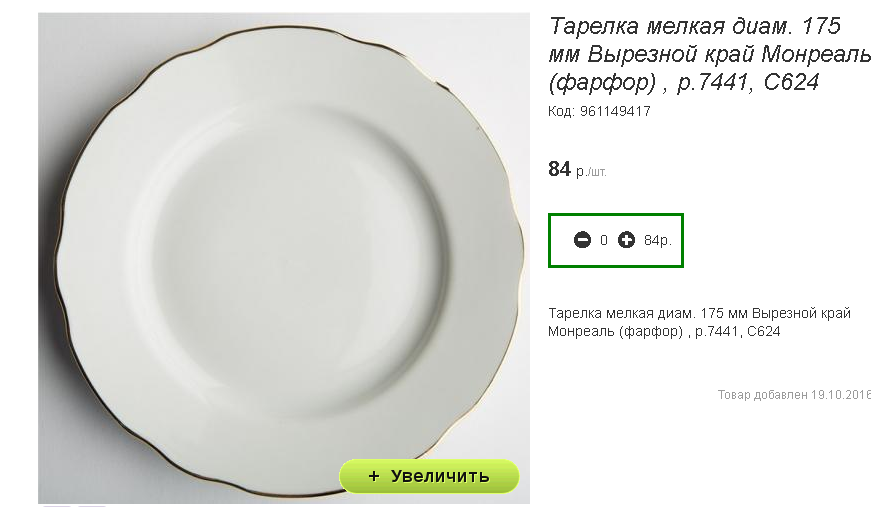Click the green-bordered quantity stepper box
This screenshot has height=507, width=871.
[615, 240]
